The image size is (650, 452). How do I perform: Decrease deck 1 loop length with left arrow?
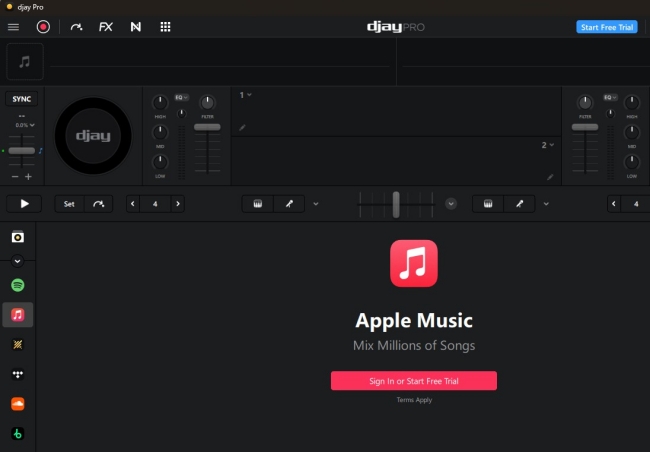point(133,204)
